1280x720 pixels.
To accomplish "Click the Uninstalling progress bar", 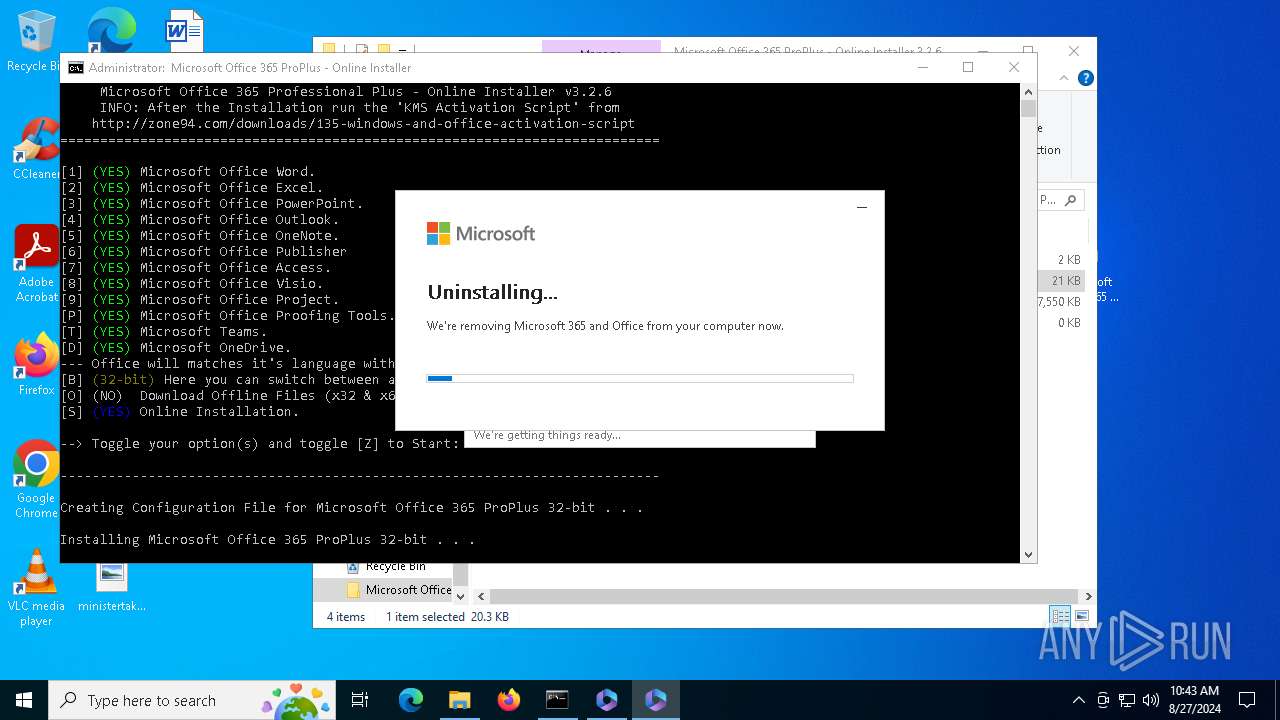I will [x=640, y=379].
